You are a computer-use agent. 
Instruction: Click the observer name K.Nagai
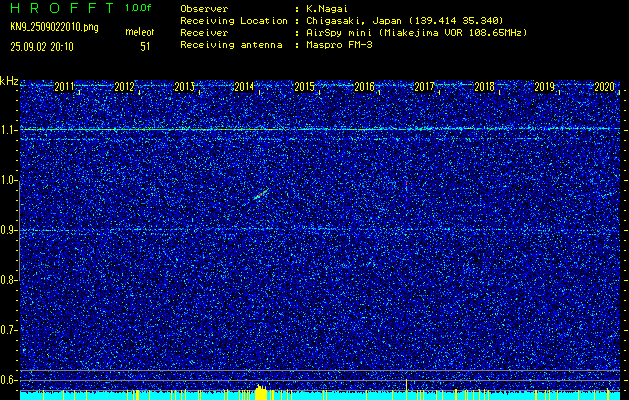coord(327,9)
